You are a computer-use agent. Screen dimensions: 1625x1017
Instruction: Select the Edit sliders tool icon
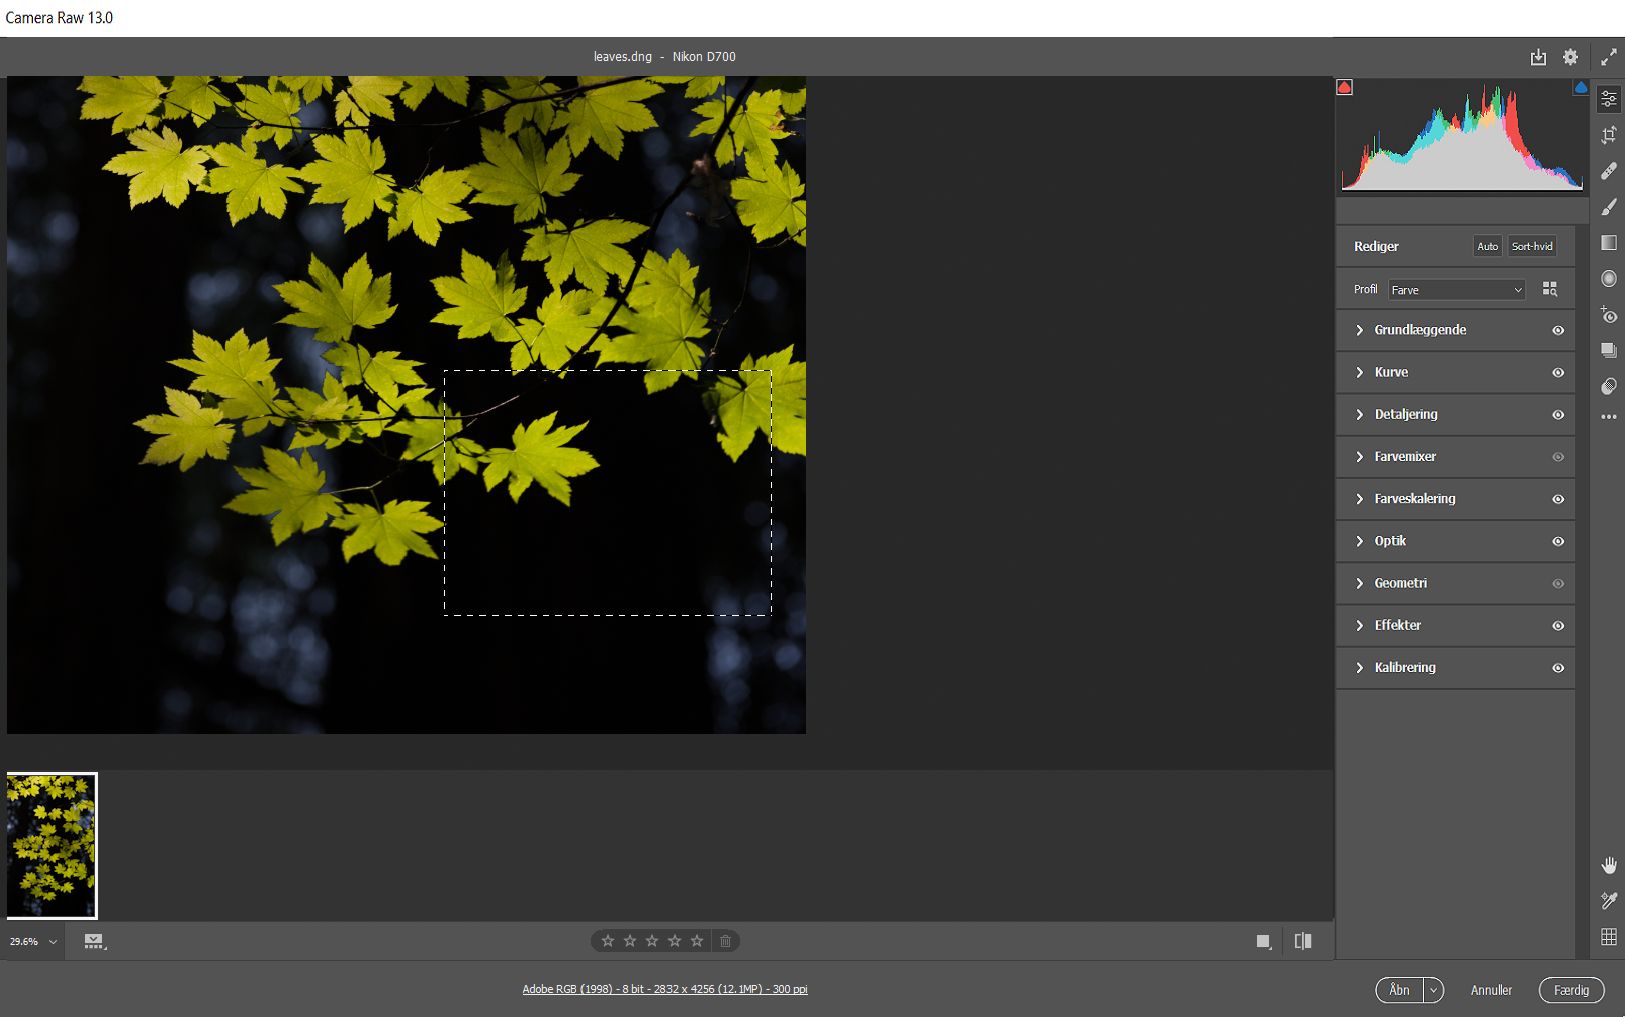1608,98
